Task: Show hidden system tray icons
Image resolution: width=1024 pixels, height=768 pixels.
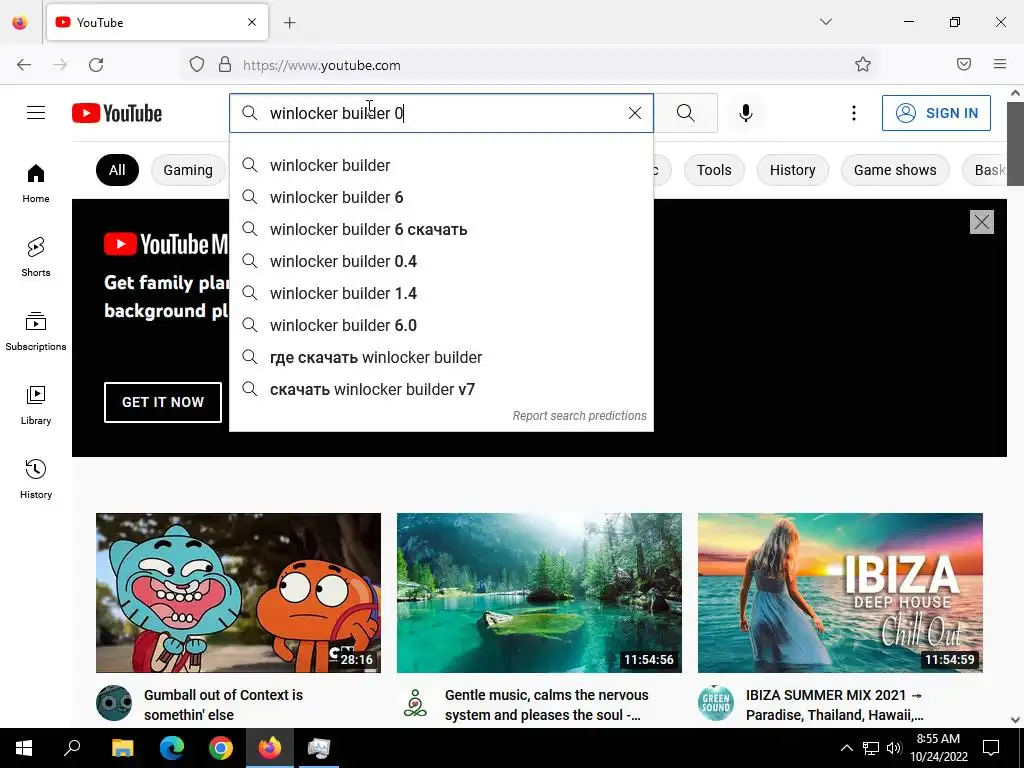Action: coord(846,748)
